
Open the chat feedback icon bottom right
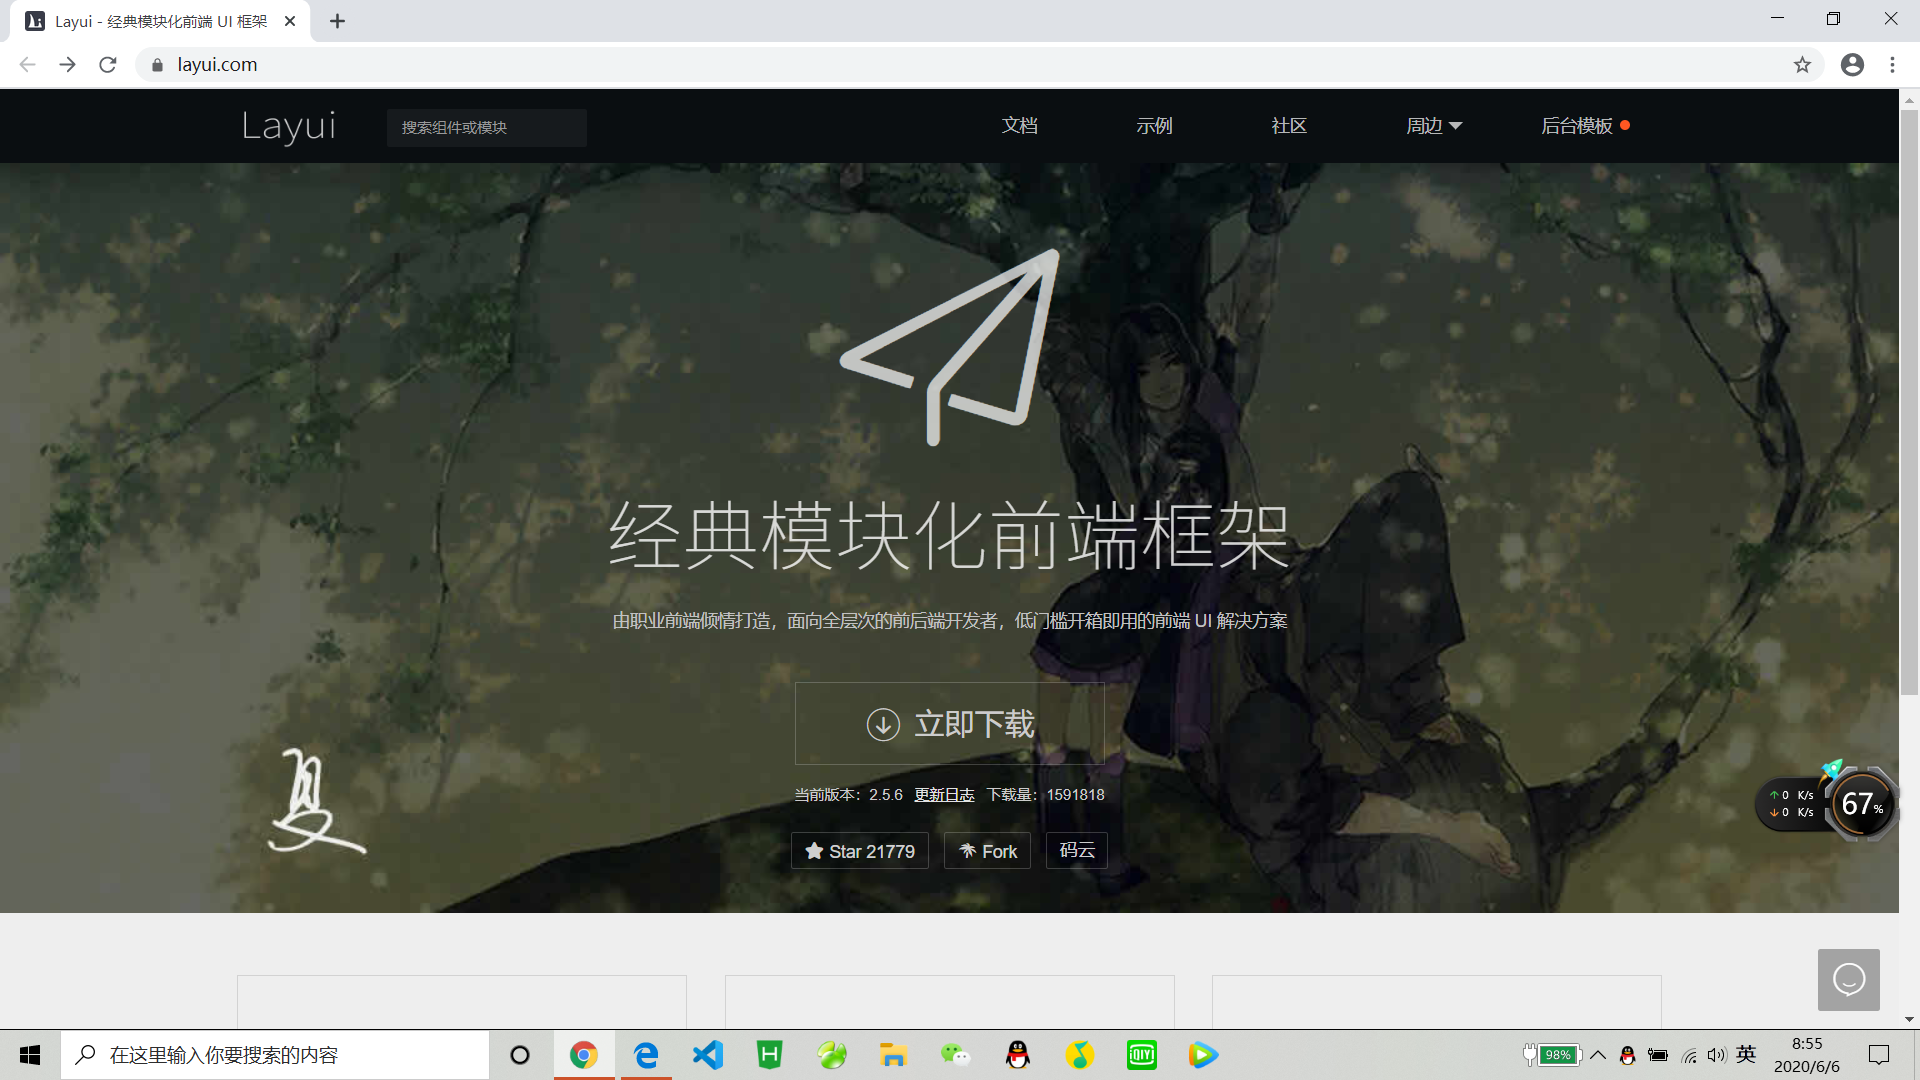point(1848,979)
